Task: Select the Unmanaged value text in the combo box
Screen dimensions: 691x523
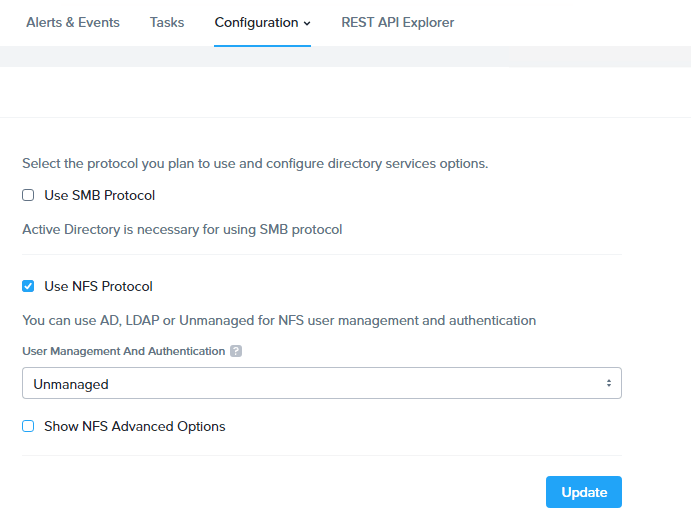Action: click(x=71, y=384)
